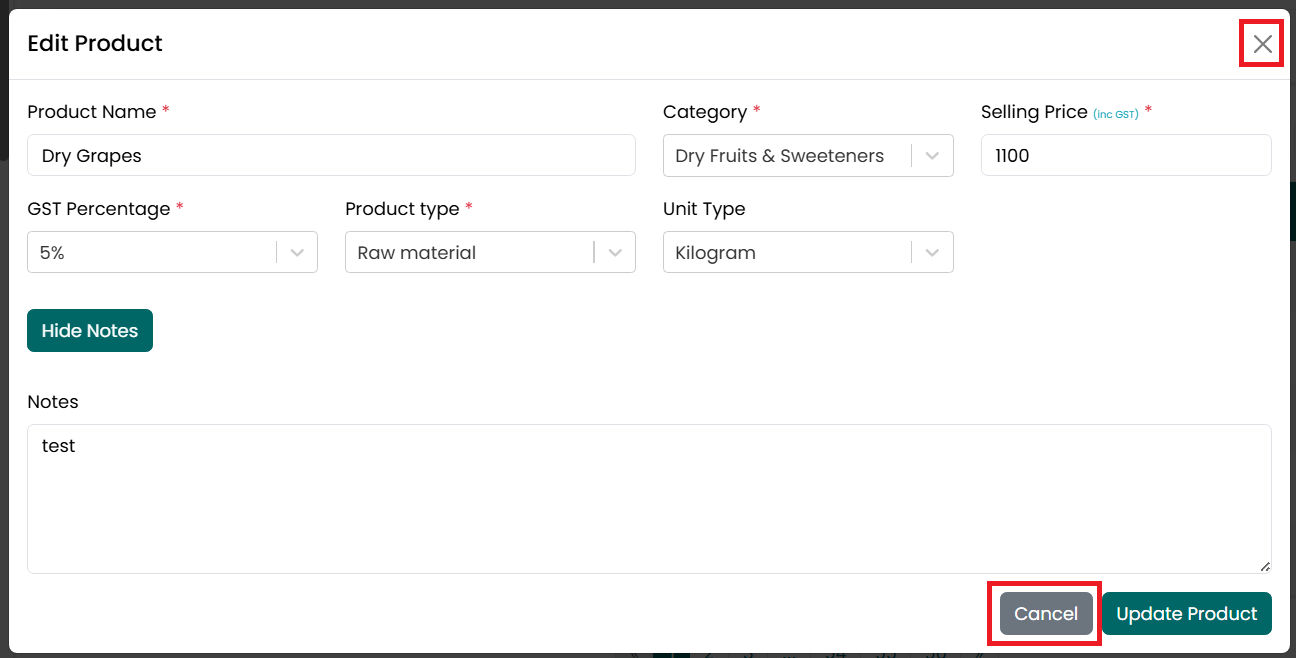
Task: Click the GST Percentage chevron arrow
Action: coord(297,253)
